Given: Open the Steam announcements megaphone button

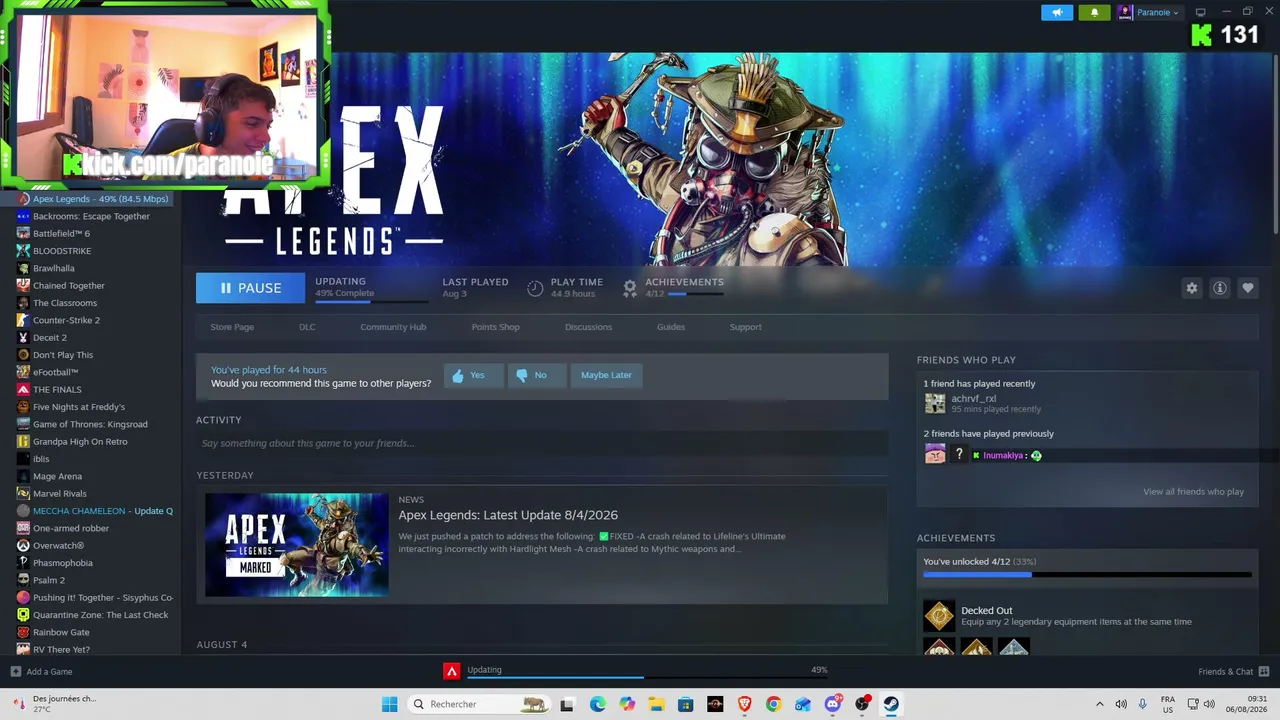Looking at the screenshot, I should click(x=1057, y=12).
